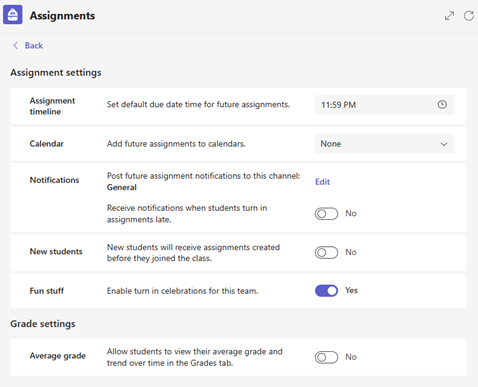Click the Assignment timeline label
Screen dimensions: 478x387
click(x=52, y=106)
